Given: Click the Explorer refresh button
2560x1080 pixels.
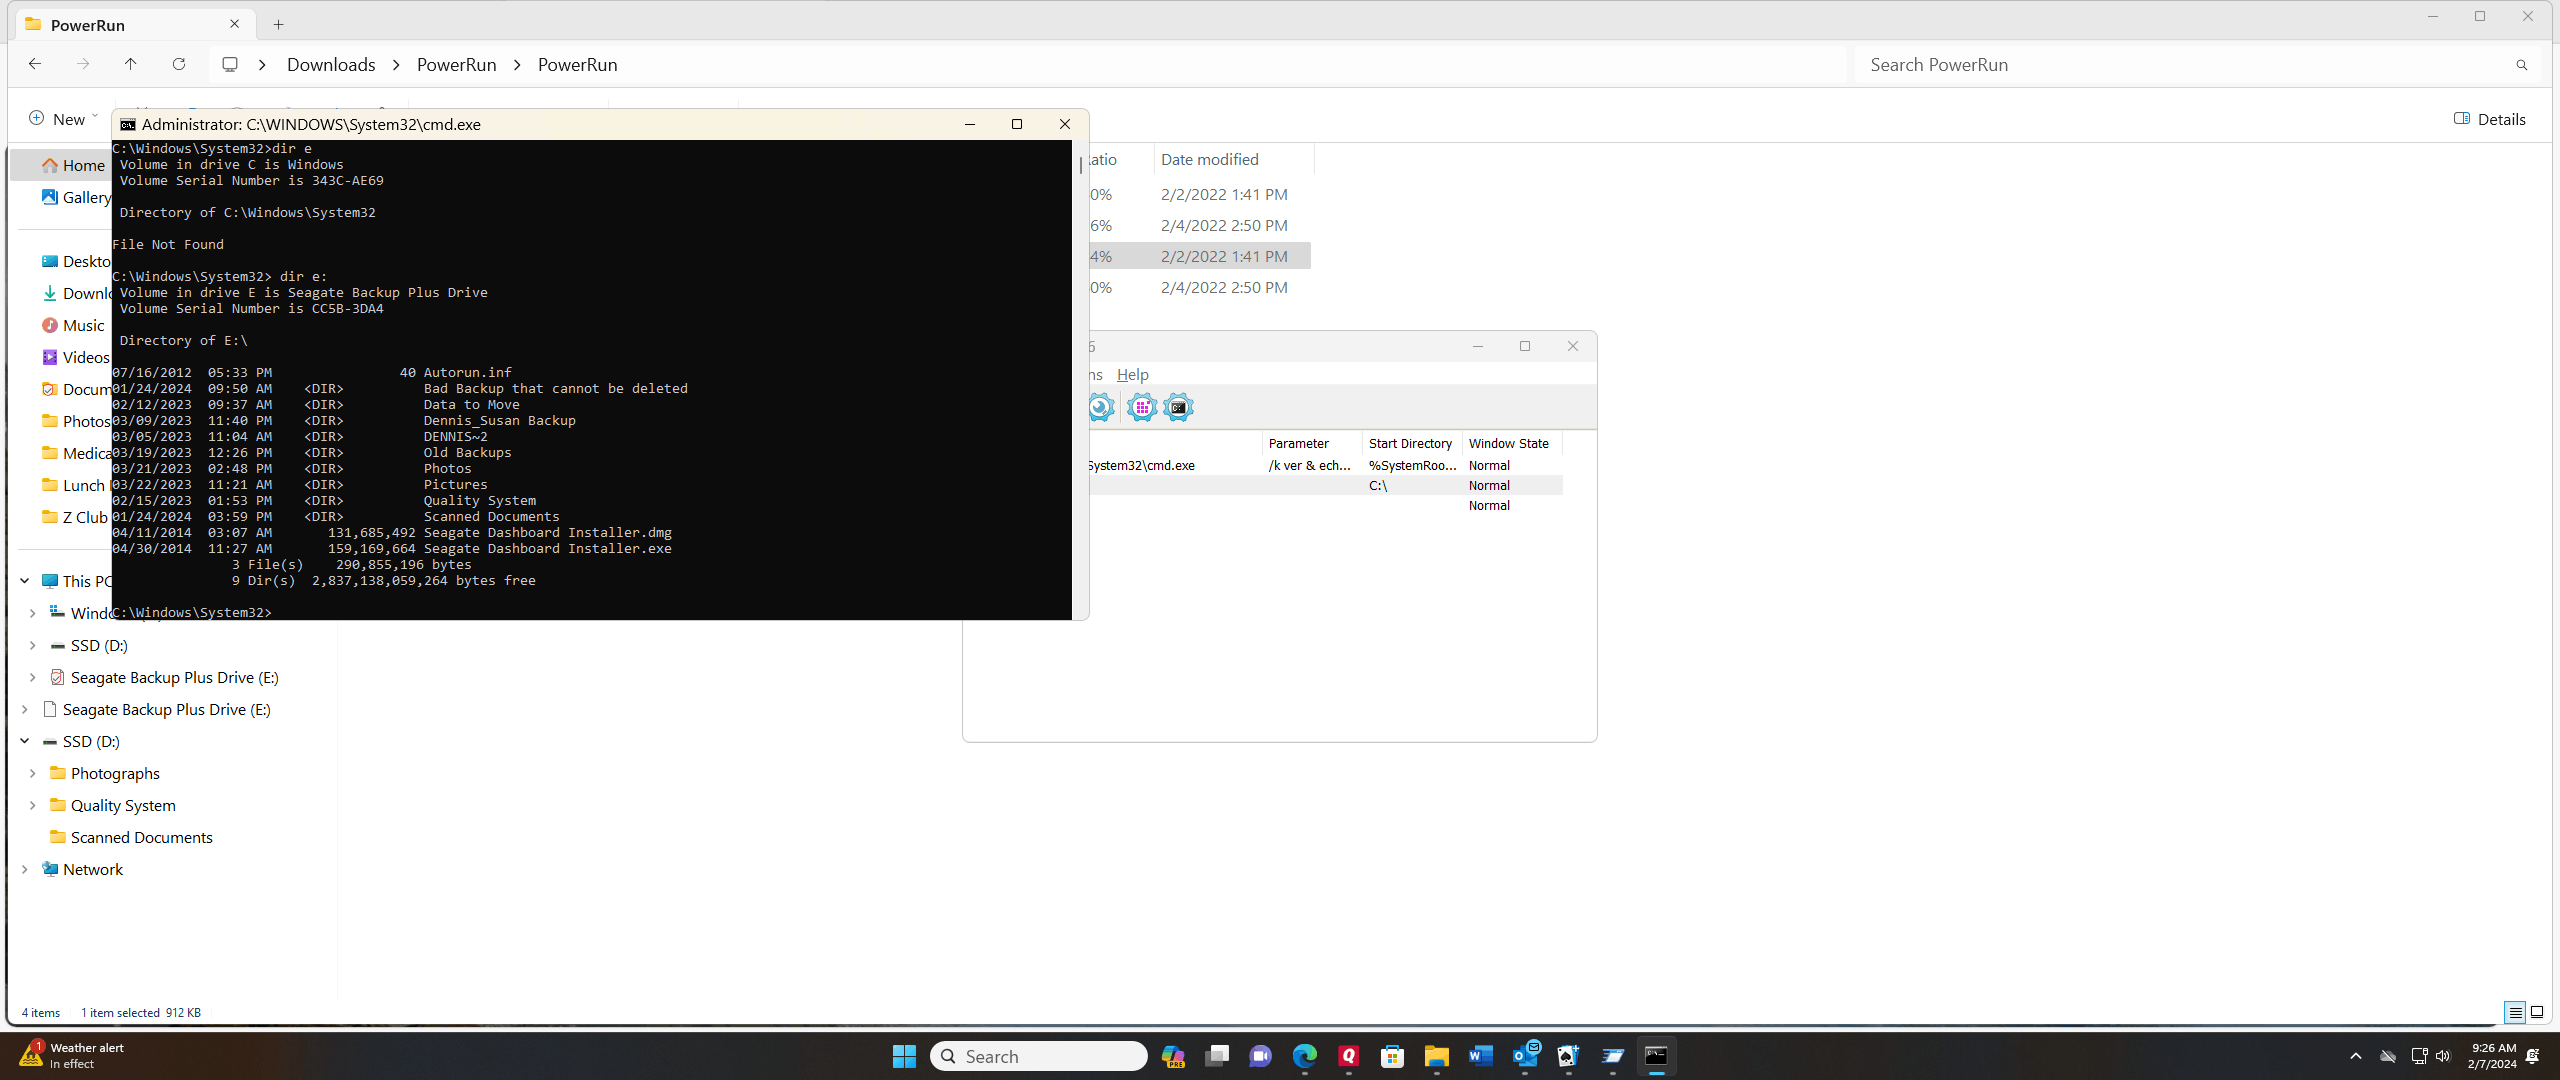Looking at the screenshot, I should coord(179,64).
